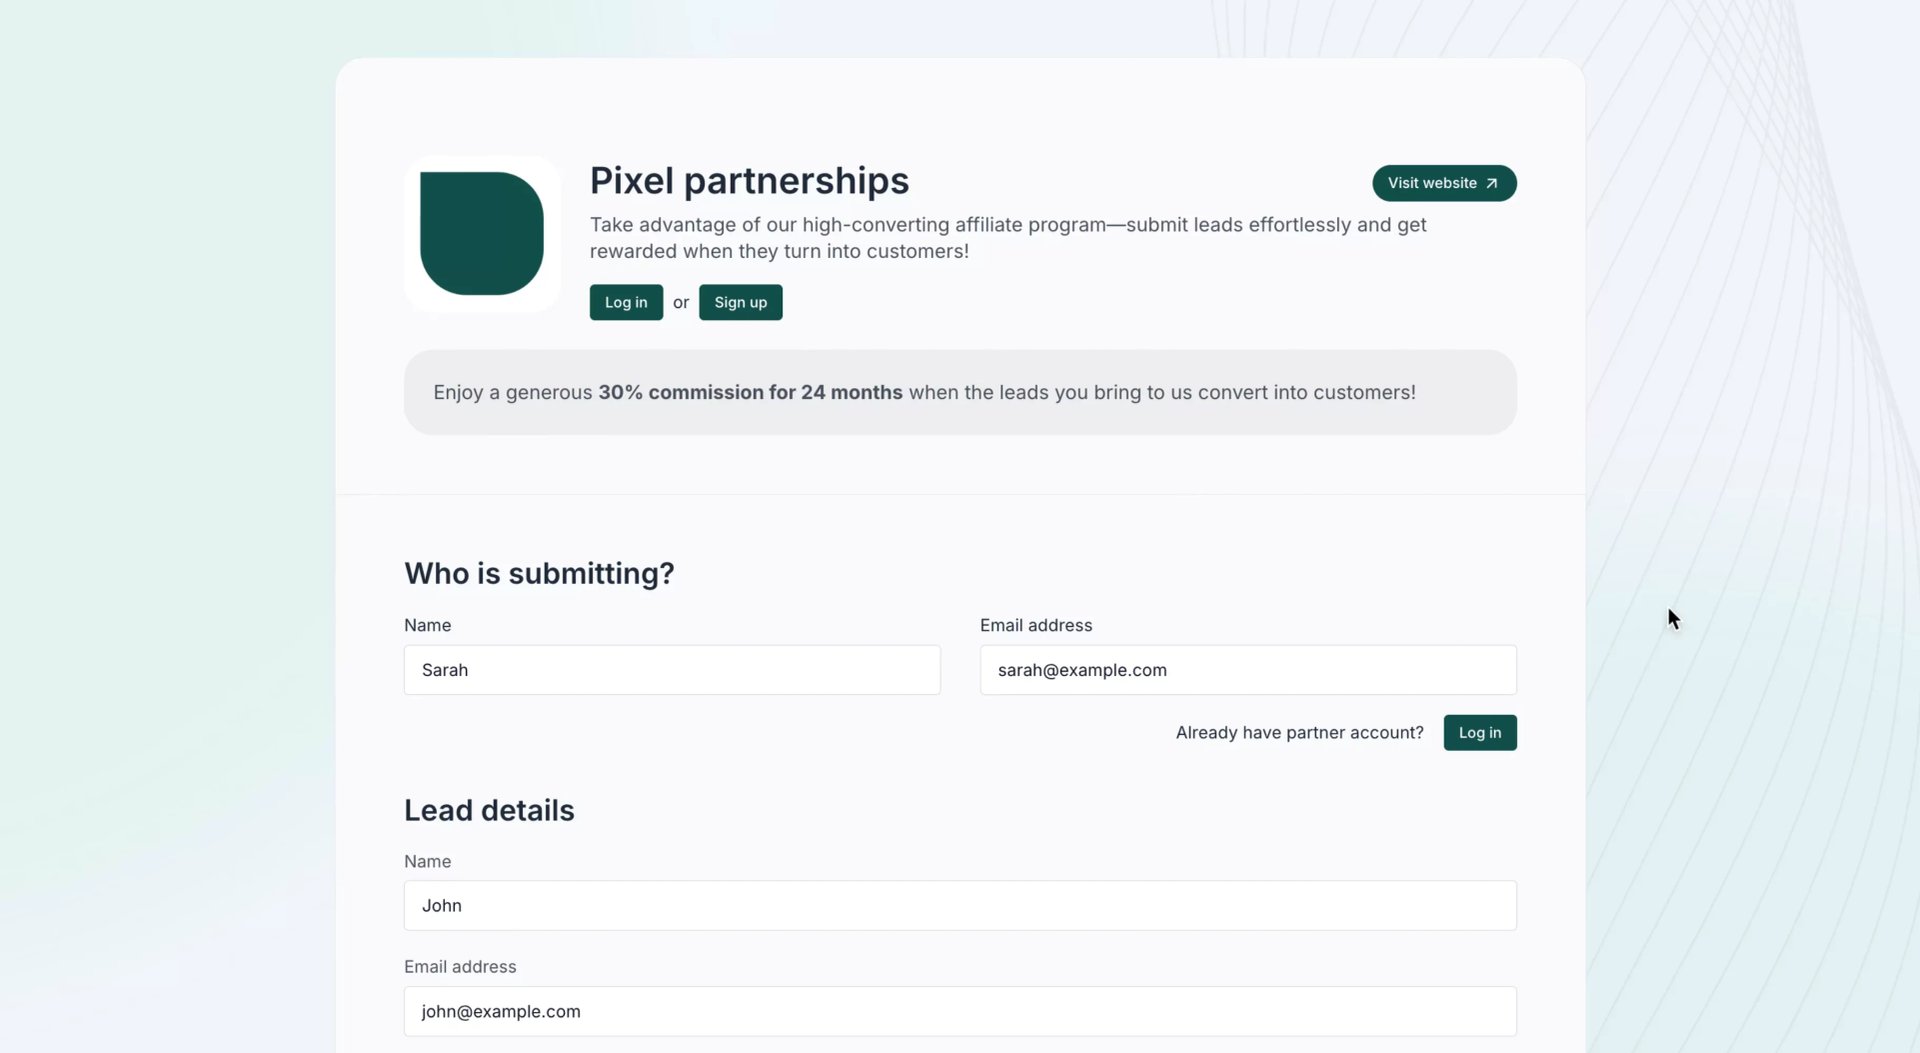
Task: Focus the lead Name field containing John
Action: coord(960,906)
